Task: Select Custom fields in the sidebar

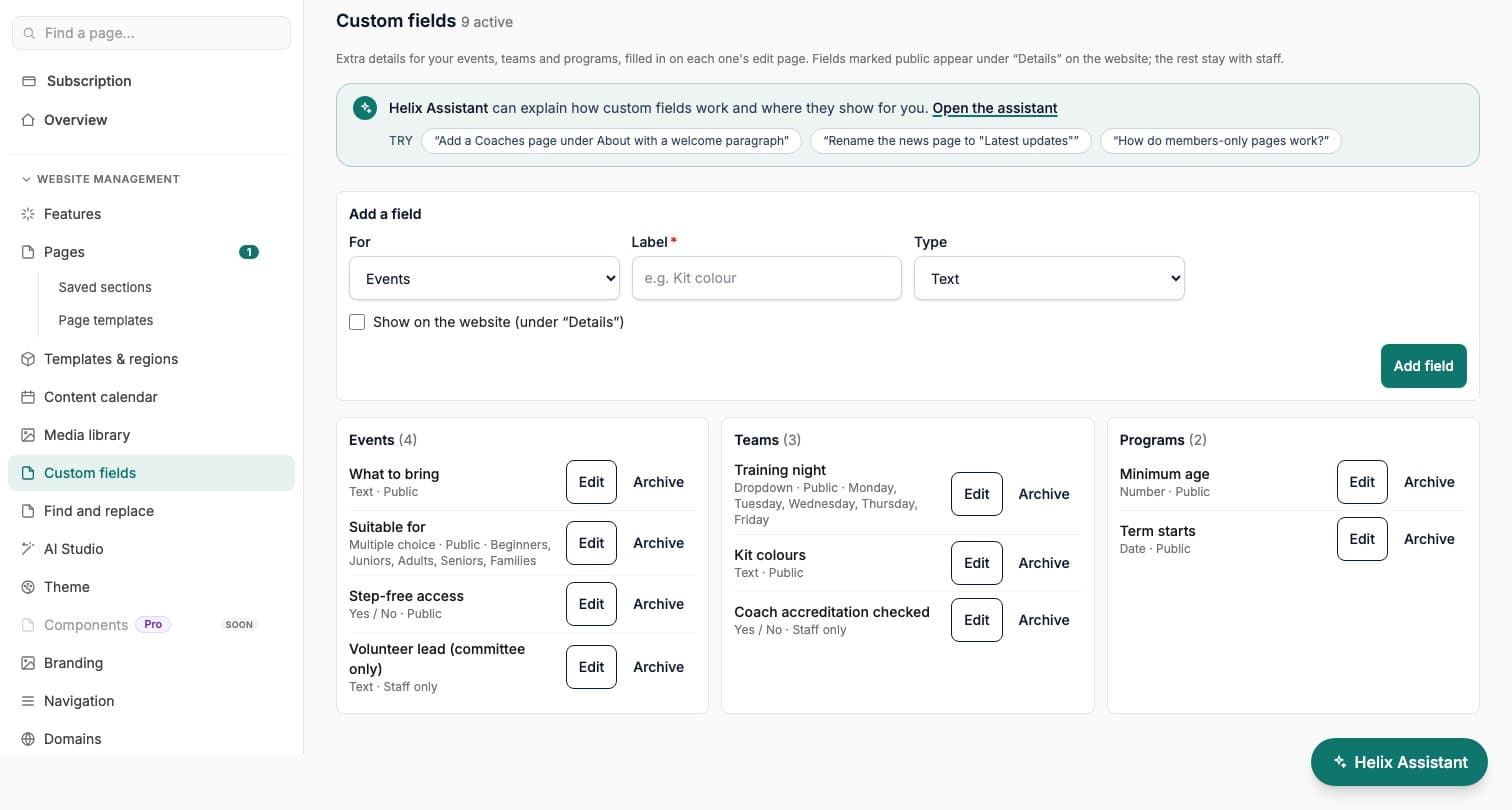Action: [x=151, y=473]
